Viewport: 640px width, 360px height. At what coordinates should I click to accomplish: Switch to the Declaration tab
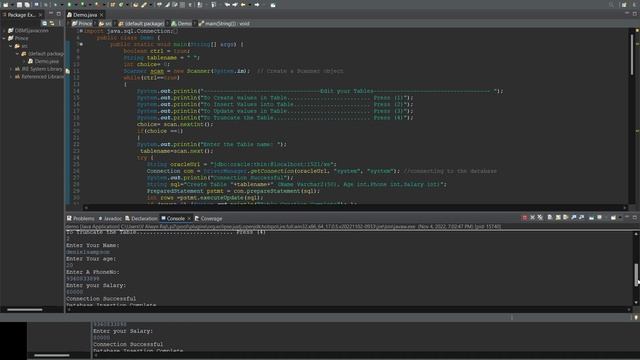click(x=141, y=218)
